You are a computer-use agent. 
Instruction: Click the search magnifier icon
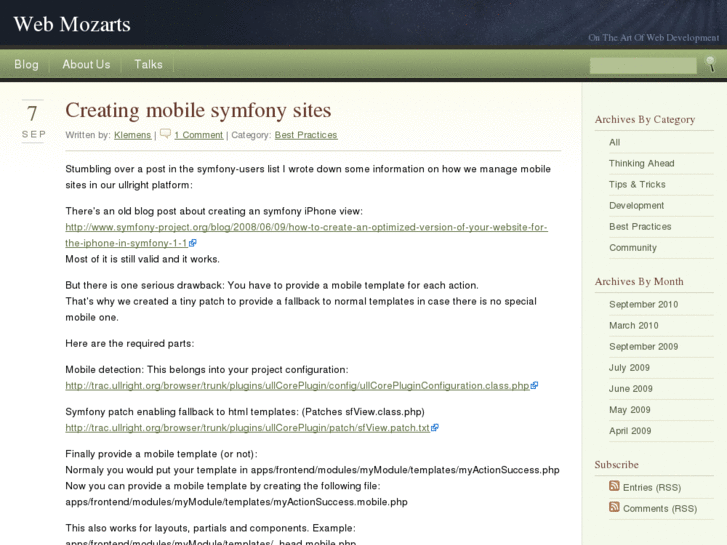point(710,64)
